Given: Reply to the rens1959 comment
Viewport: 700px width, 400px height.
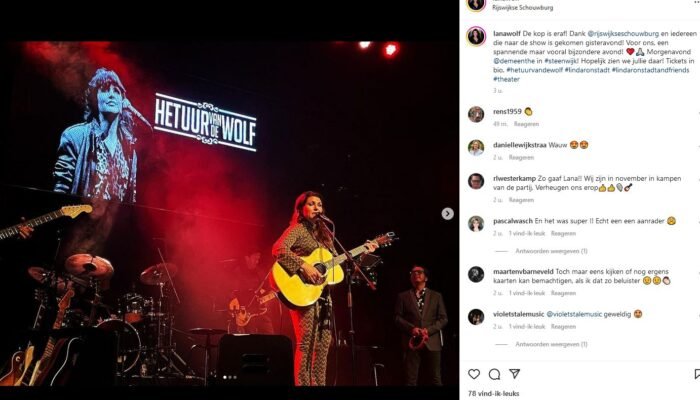Looking at the screenshot, I should [x=526, y=124].
